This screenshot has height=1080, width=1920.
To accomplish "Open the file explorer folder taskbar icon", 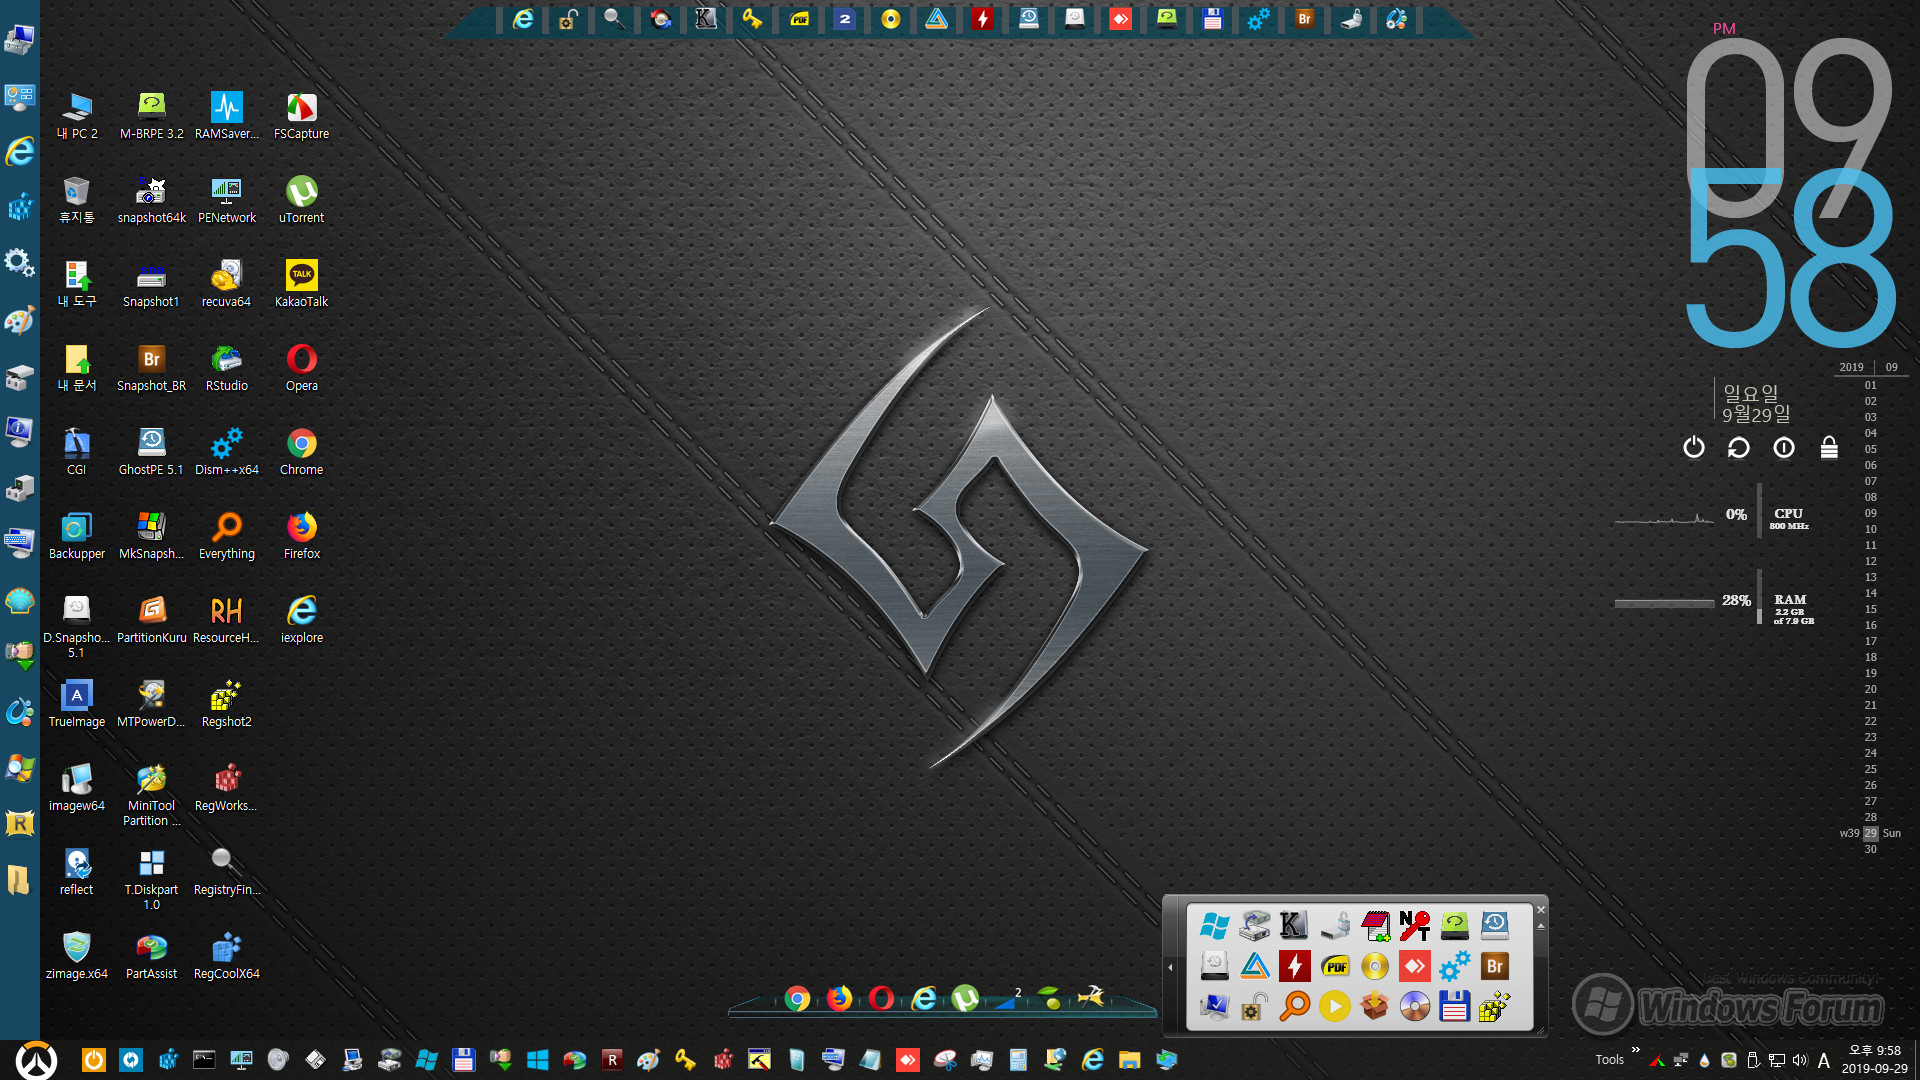I will click(x=1129, y=1060).
